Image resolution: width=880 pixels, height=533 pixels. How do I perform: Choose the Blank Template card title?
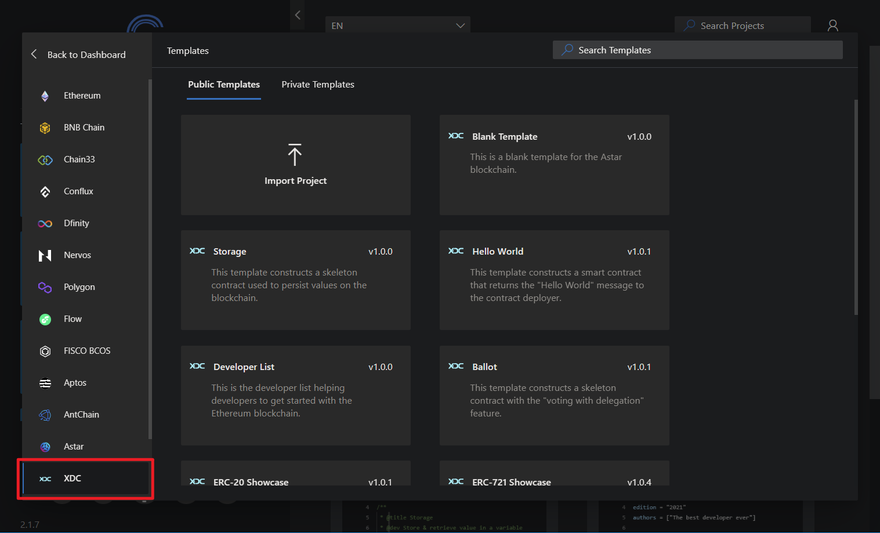pos(505,136)
